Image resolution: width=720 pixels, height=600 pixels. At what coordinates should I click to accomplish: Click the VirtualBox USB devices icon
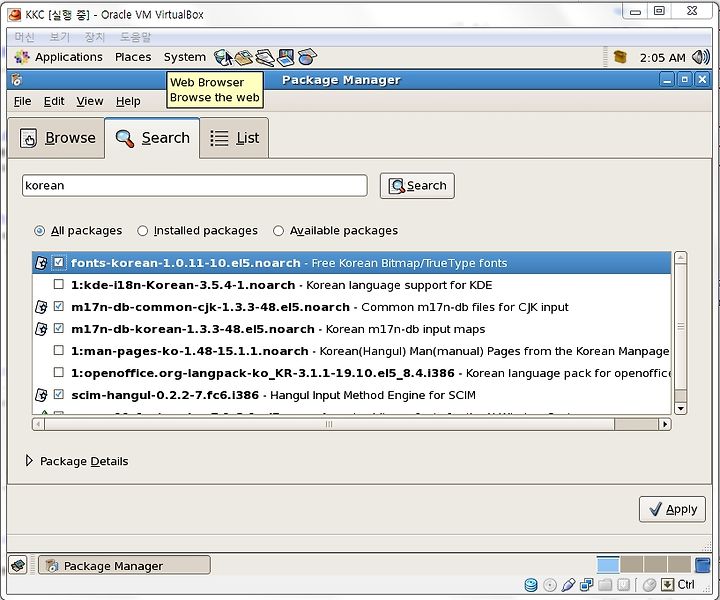point(568,585)
